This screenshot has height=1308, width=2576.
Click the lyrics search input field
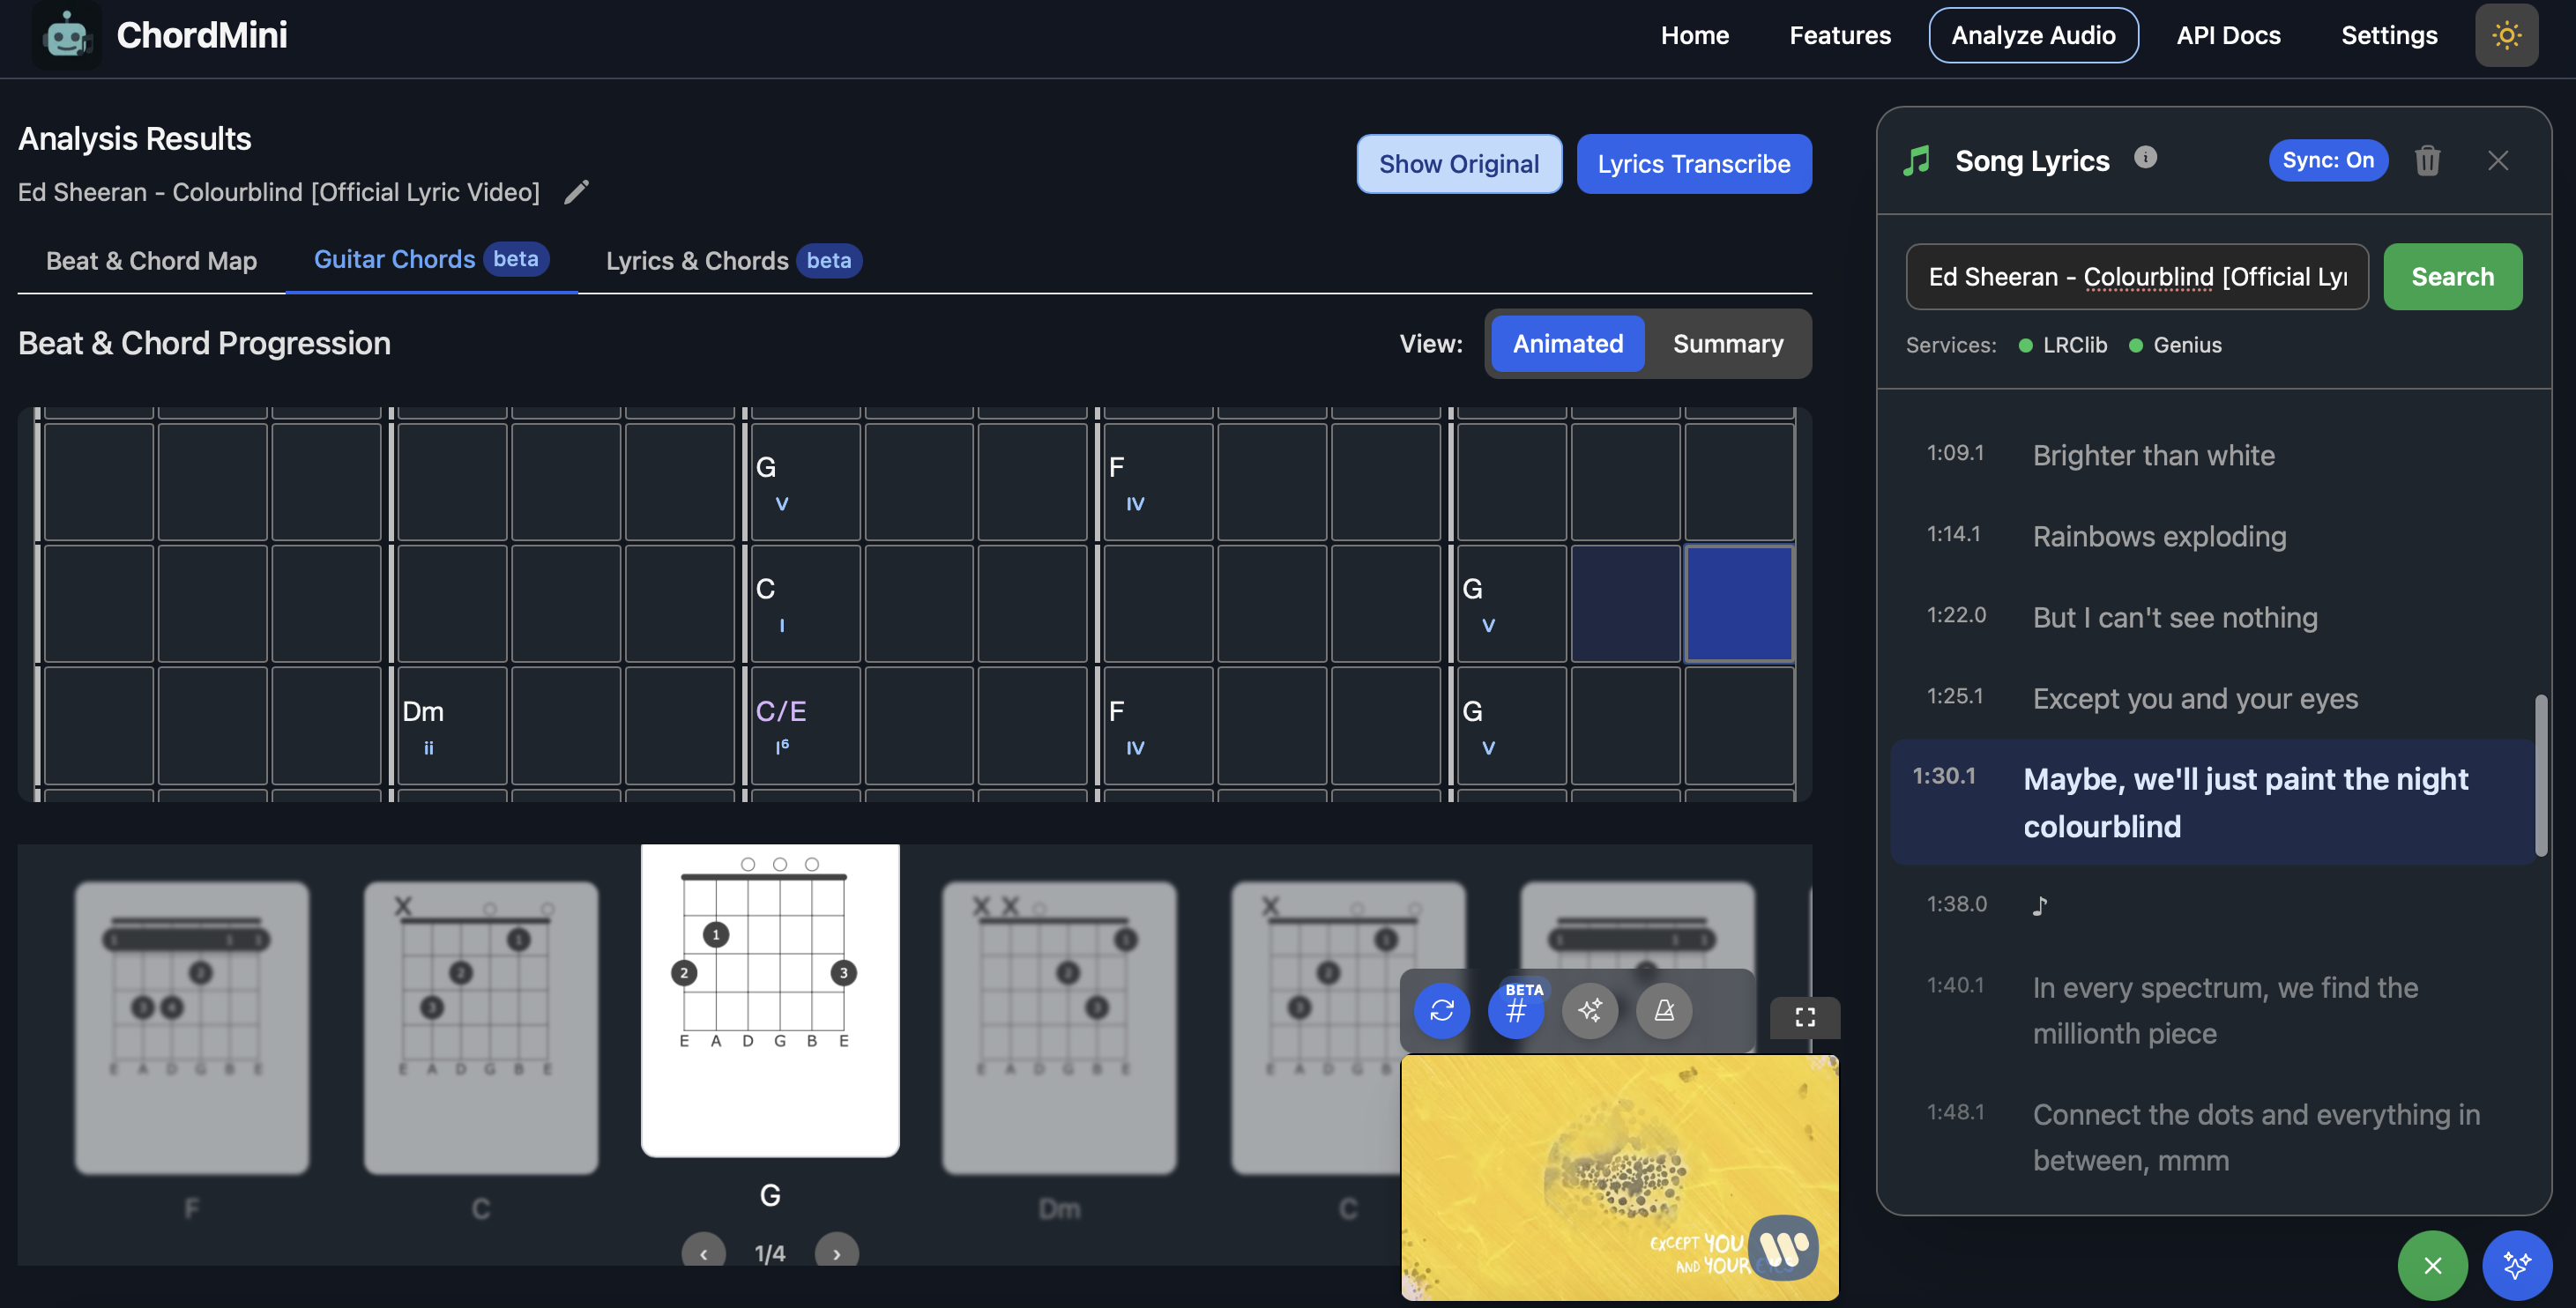2136,277
